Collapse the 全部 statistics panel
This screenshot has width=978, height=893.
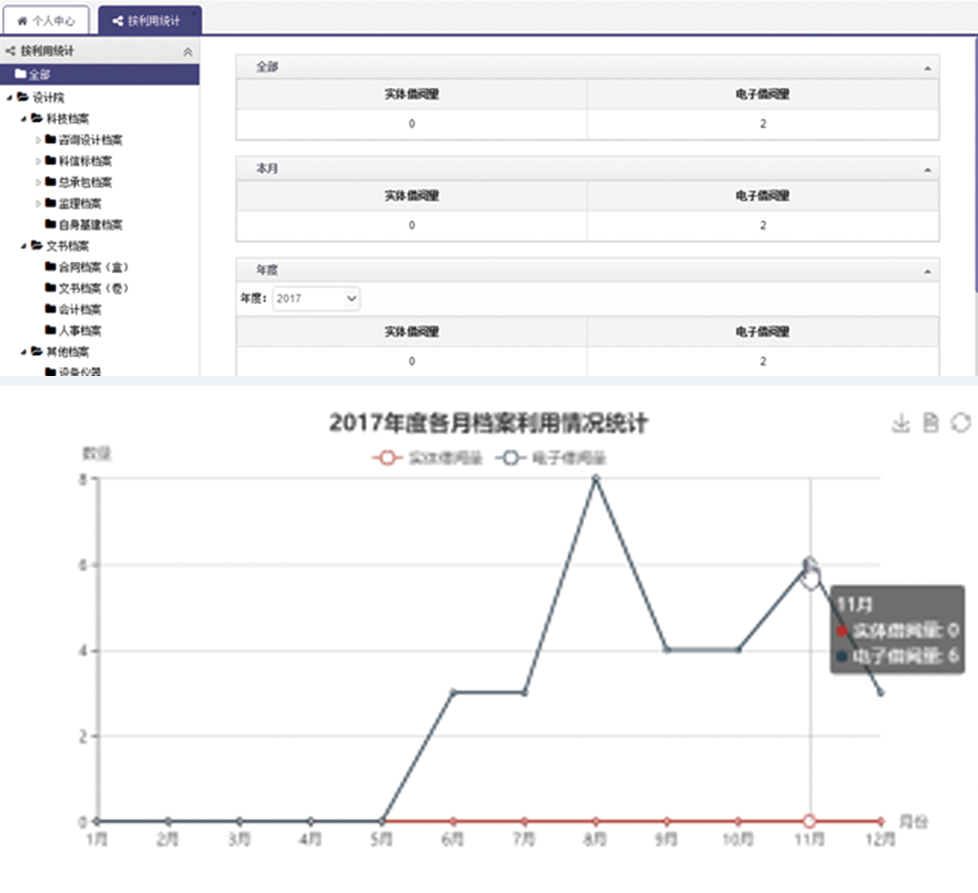pyautogui.click(x=927, y=67)
